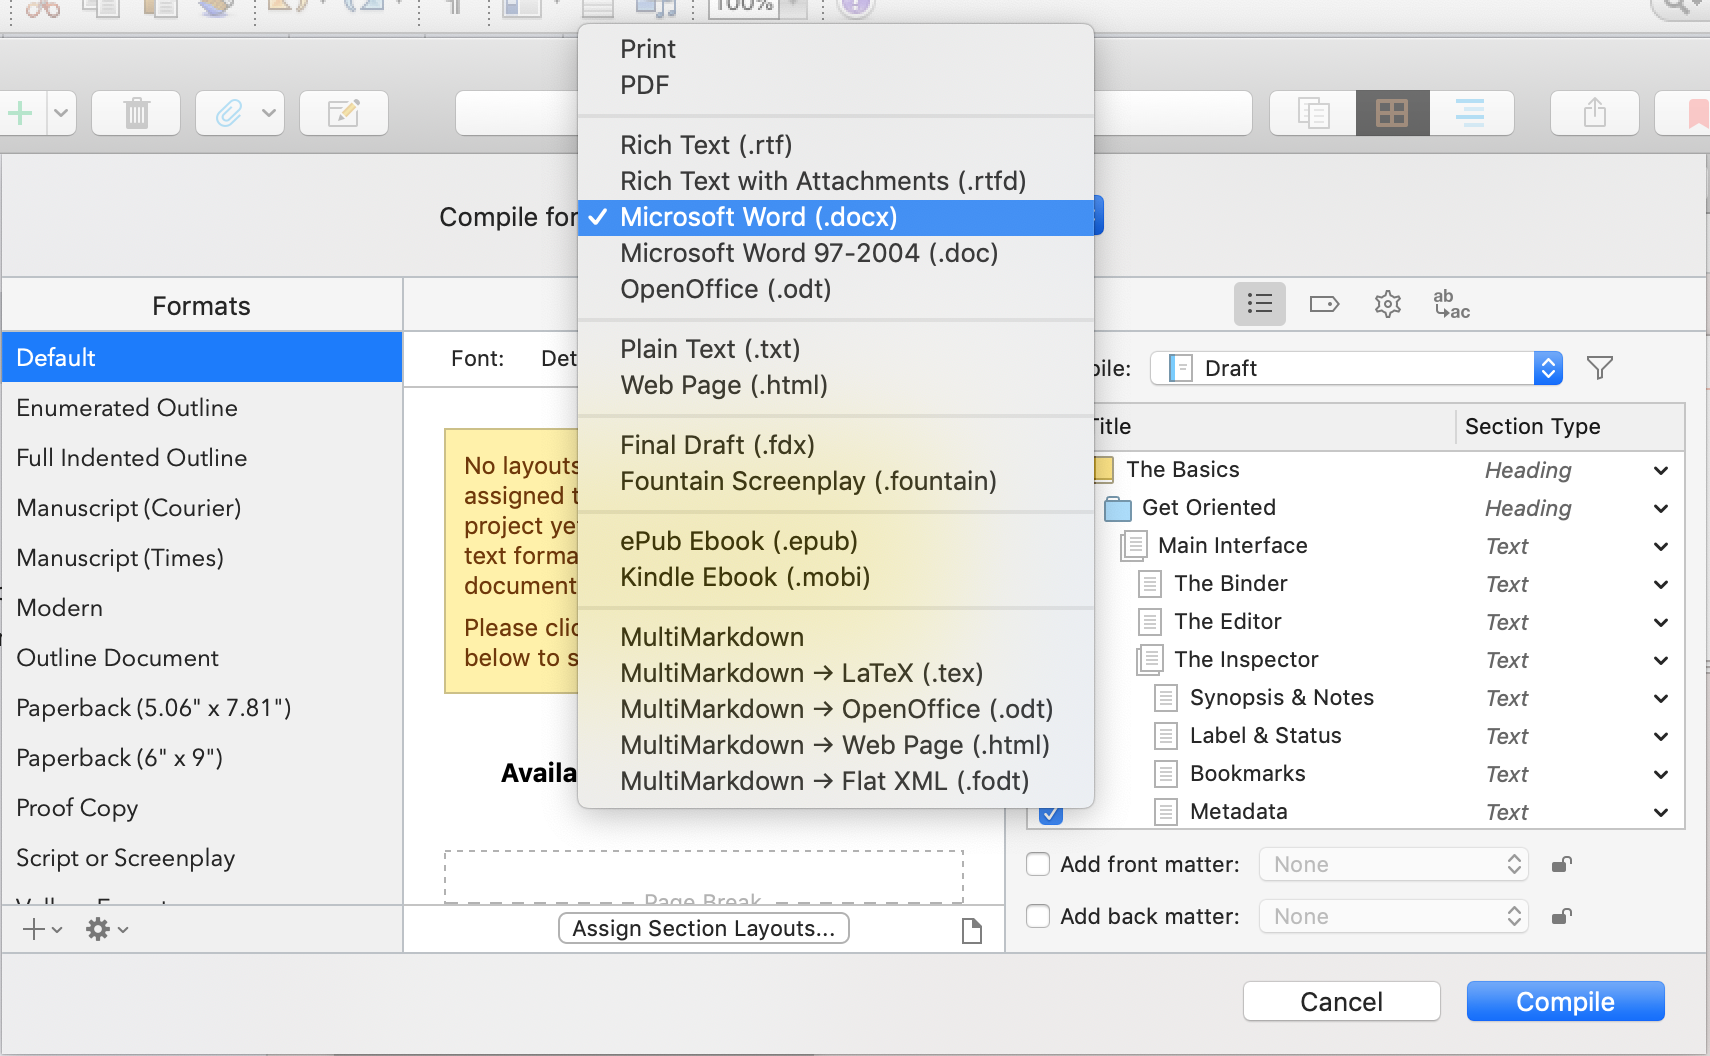The width and height of the screenshot is (1710, 1056).
Task: Select Manuscript (Courier) format
Action: coord(202,507)
